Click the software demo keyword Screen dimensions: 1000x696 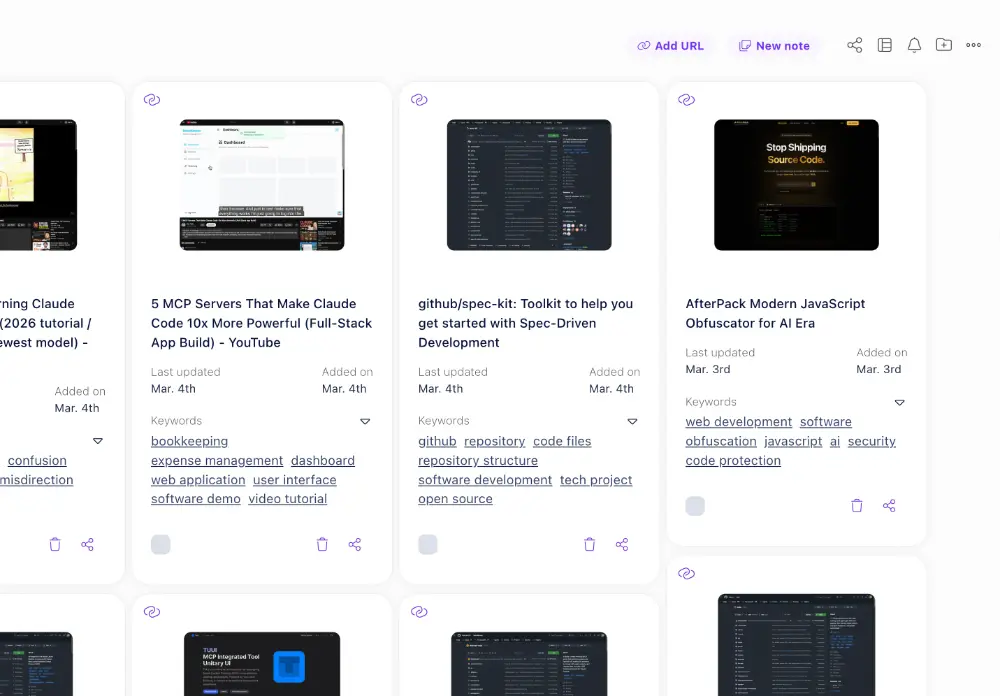[x=196, y=499]
